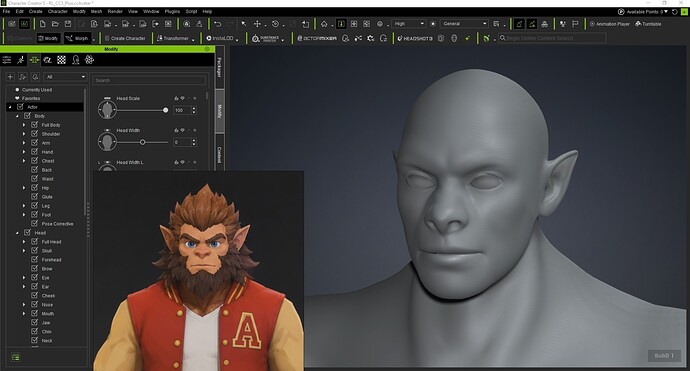Click the morph slider Search field

click(149, 81)
